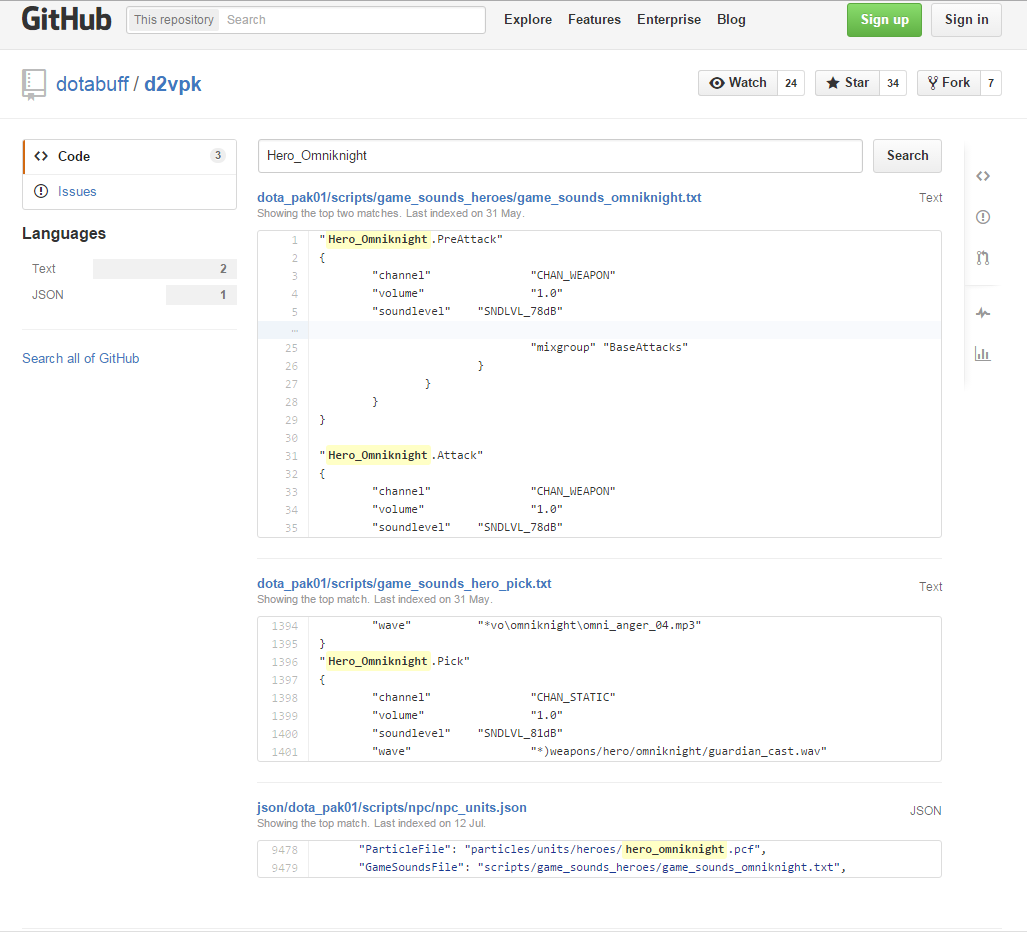Open the Issues icon in right sidebar
This screenshot has height=932, width=1027.
[982, 217]
